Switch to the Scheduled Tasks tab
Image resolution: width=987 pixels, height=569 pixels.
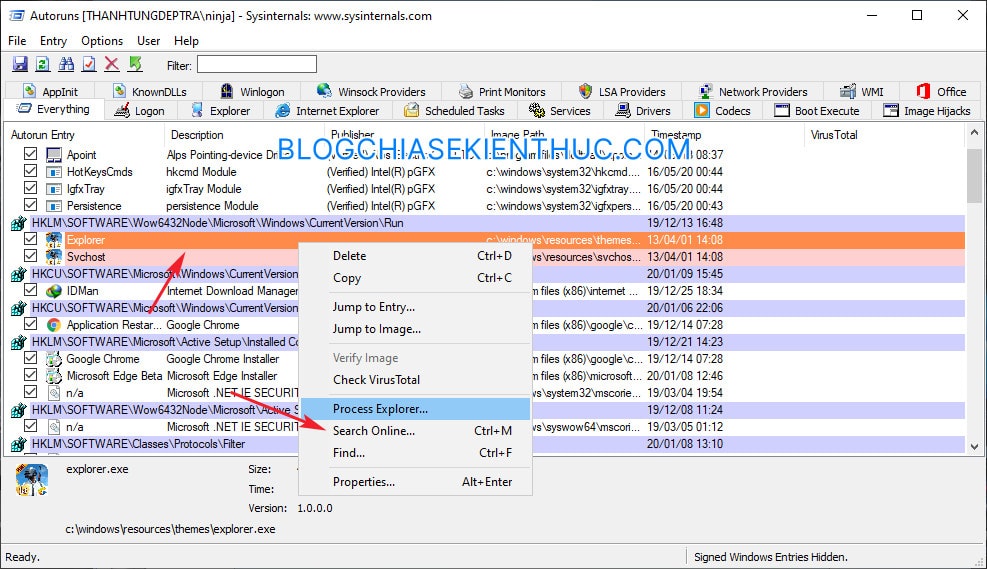click(454, 111)
